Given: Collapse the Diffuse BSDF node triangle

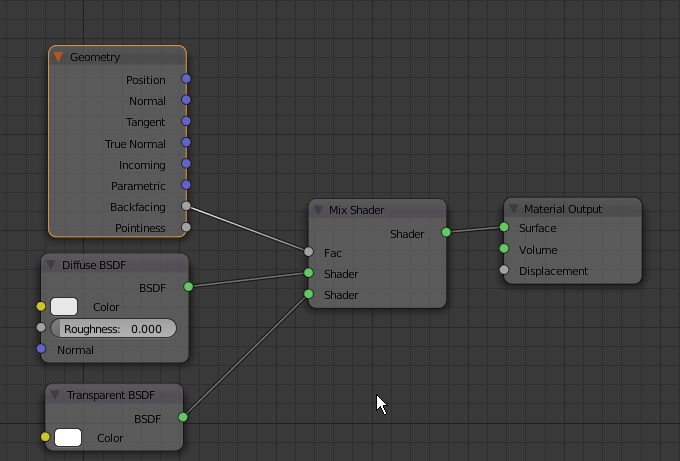Looking at the screenshot, I should tap(51, 265).
